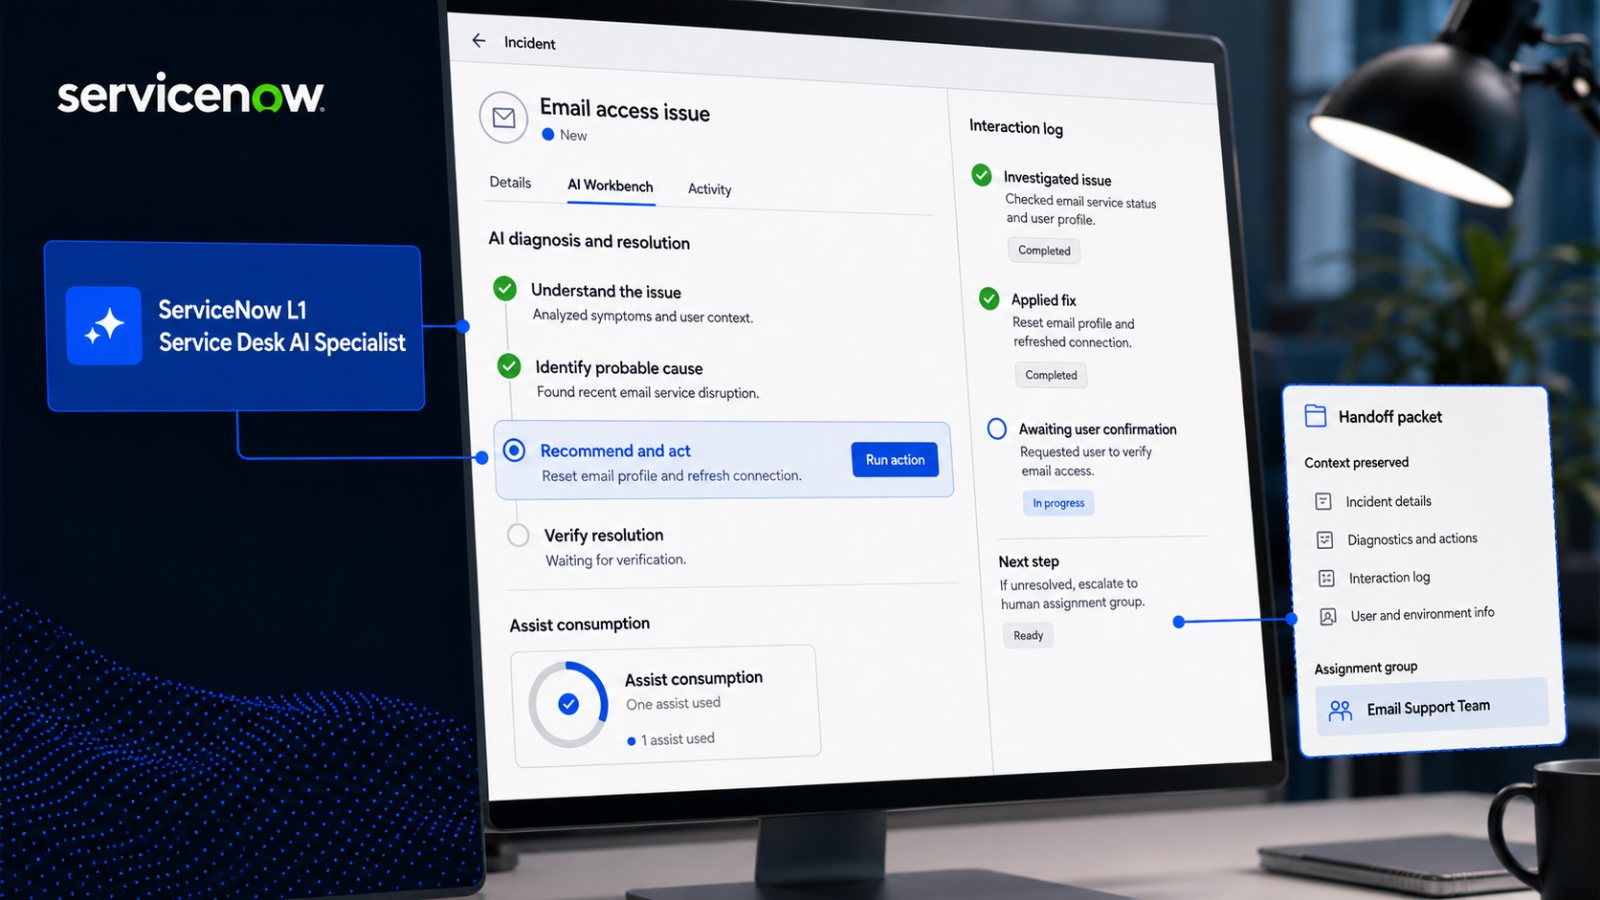Click the Run action button
This screenshot has width=1600, height=900.
tap(895, 459)
